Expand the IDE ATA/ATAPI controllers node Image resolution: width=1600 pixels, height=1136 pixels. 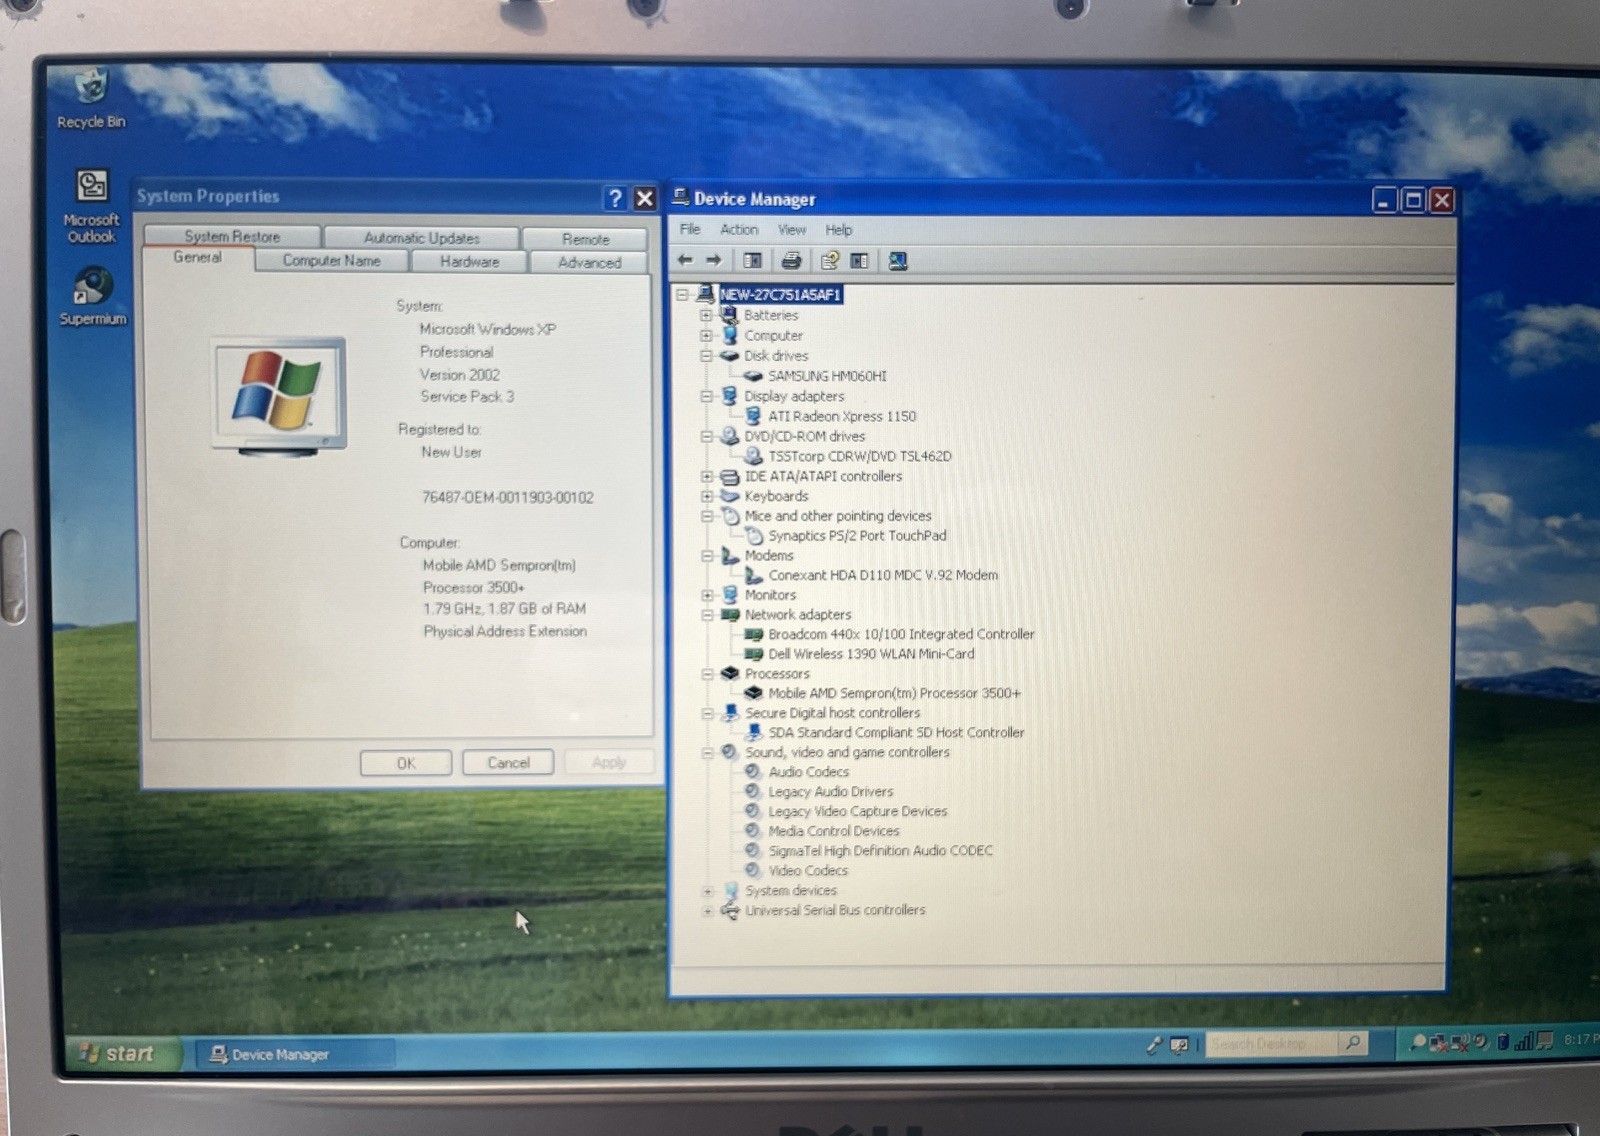707,476
